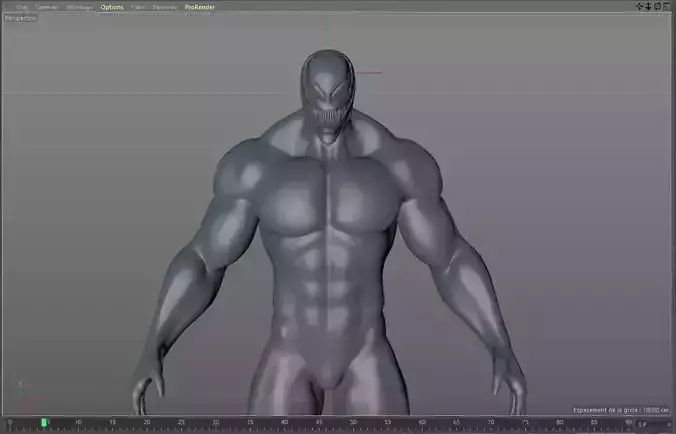The width and height of the screenshot is (676, 434).
Task: Jump to frame 30 on timeline ruler
Action: [216, 422]
